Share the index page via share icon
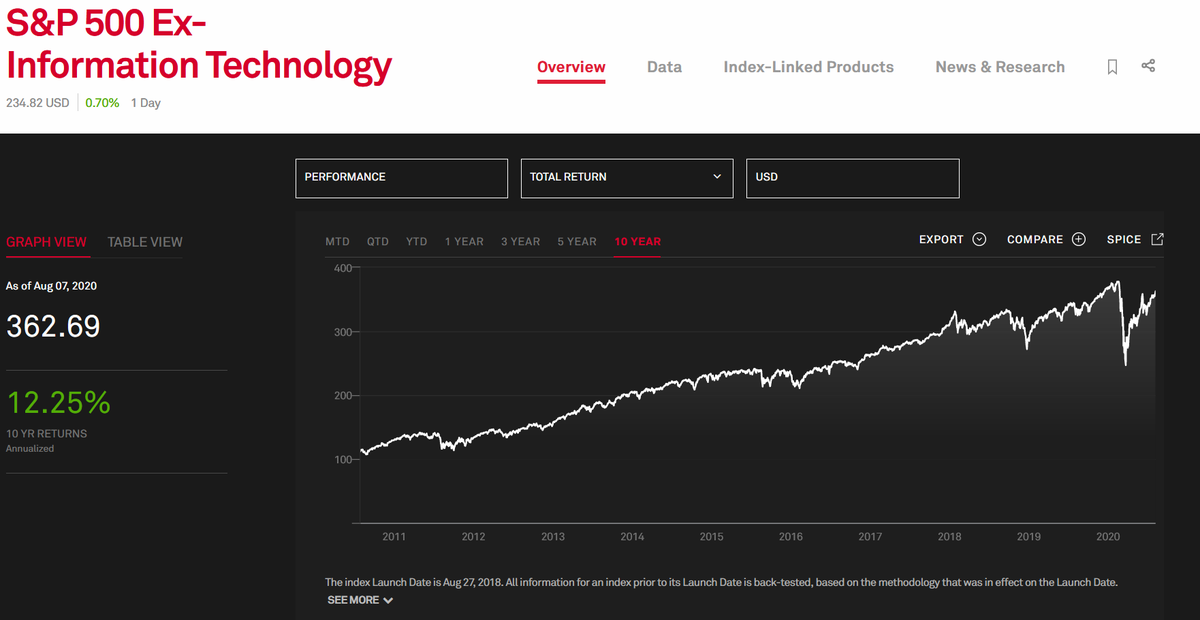Image resolution: width=1200 pixels, height=620 pixels. pos(1148,66)
